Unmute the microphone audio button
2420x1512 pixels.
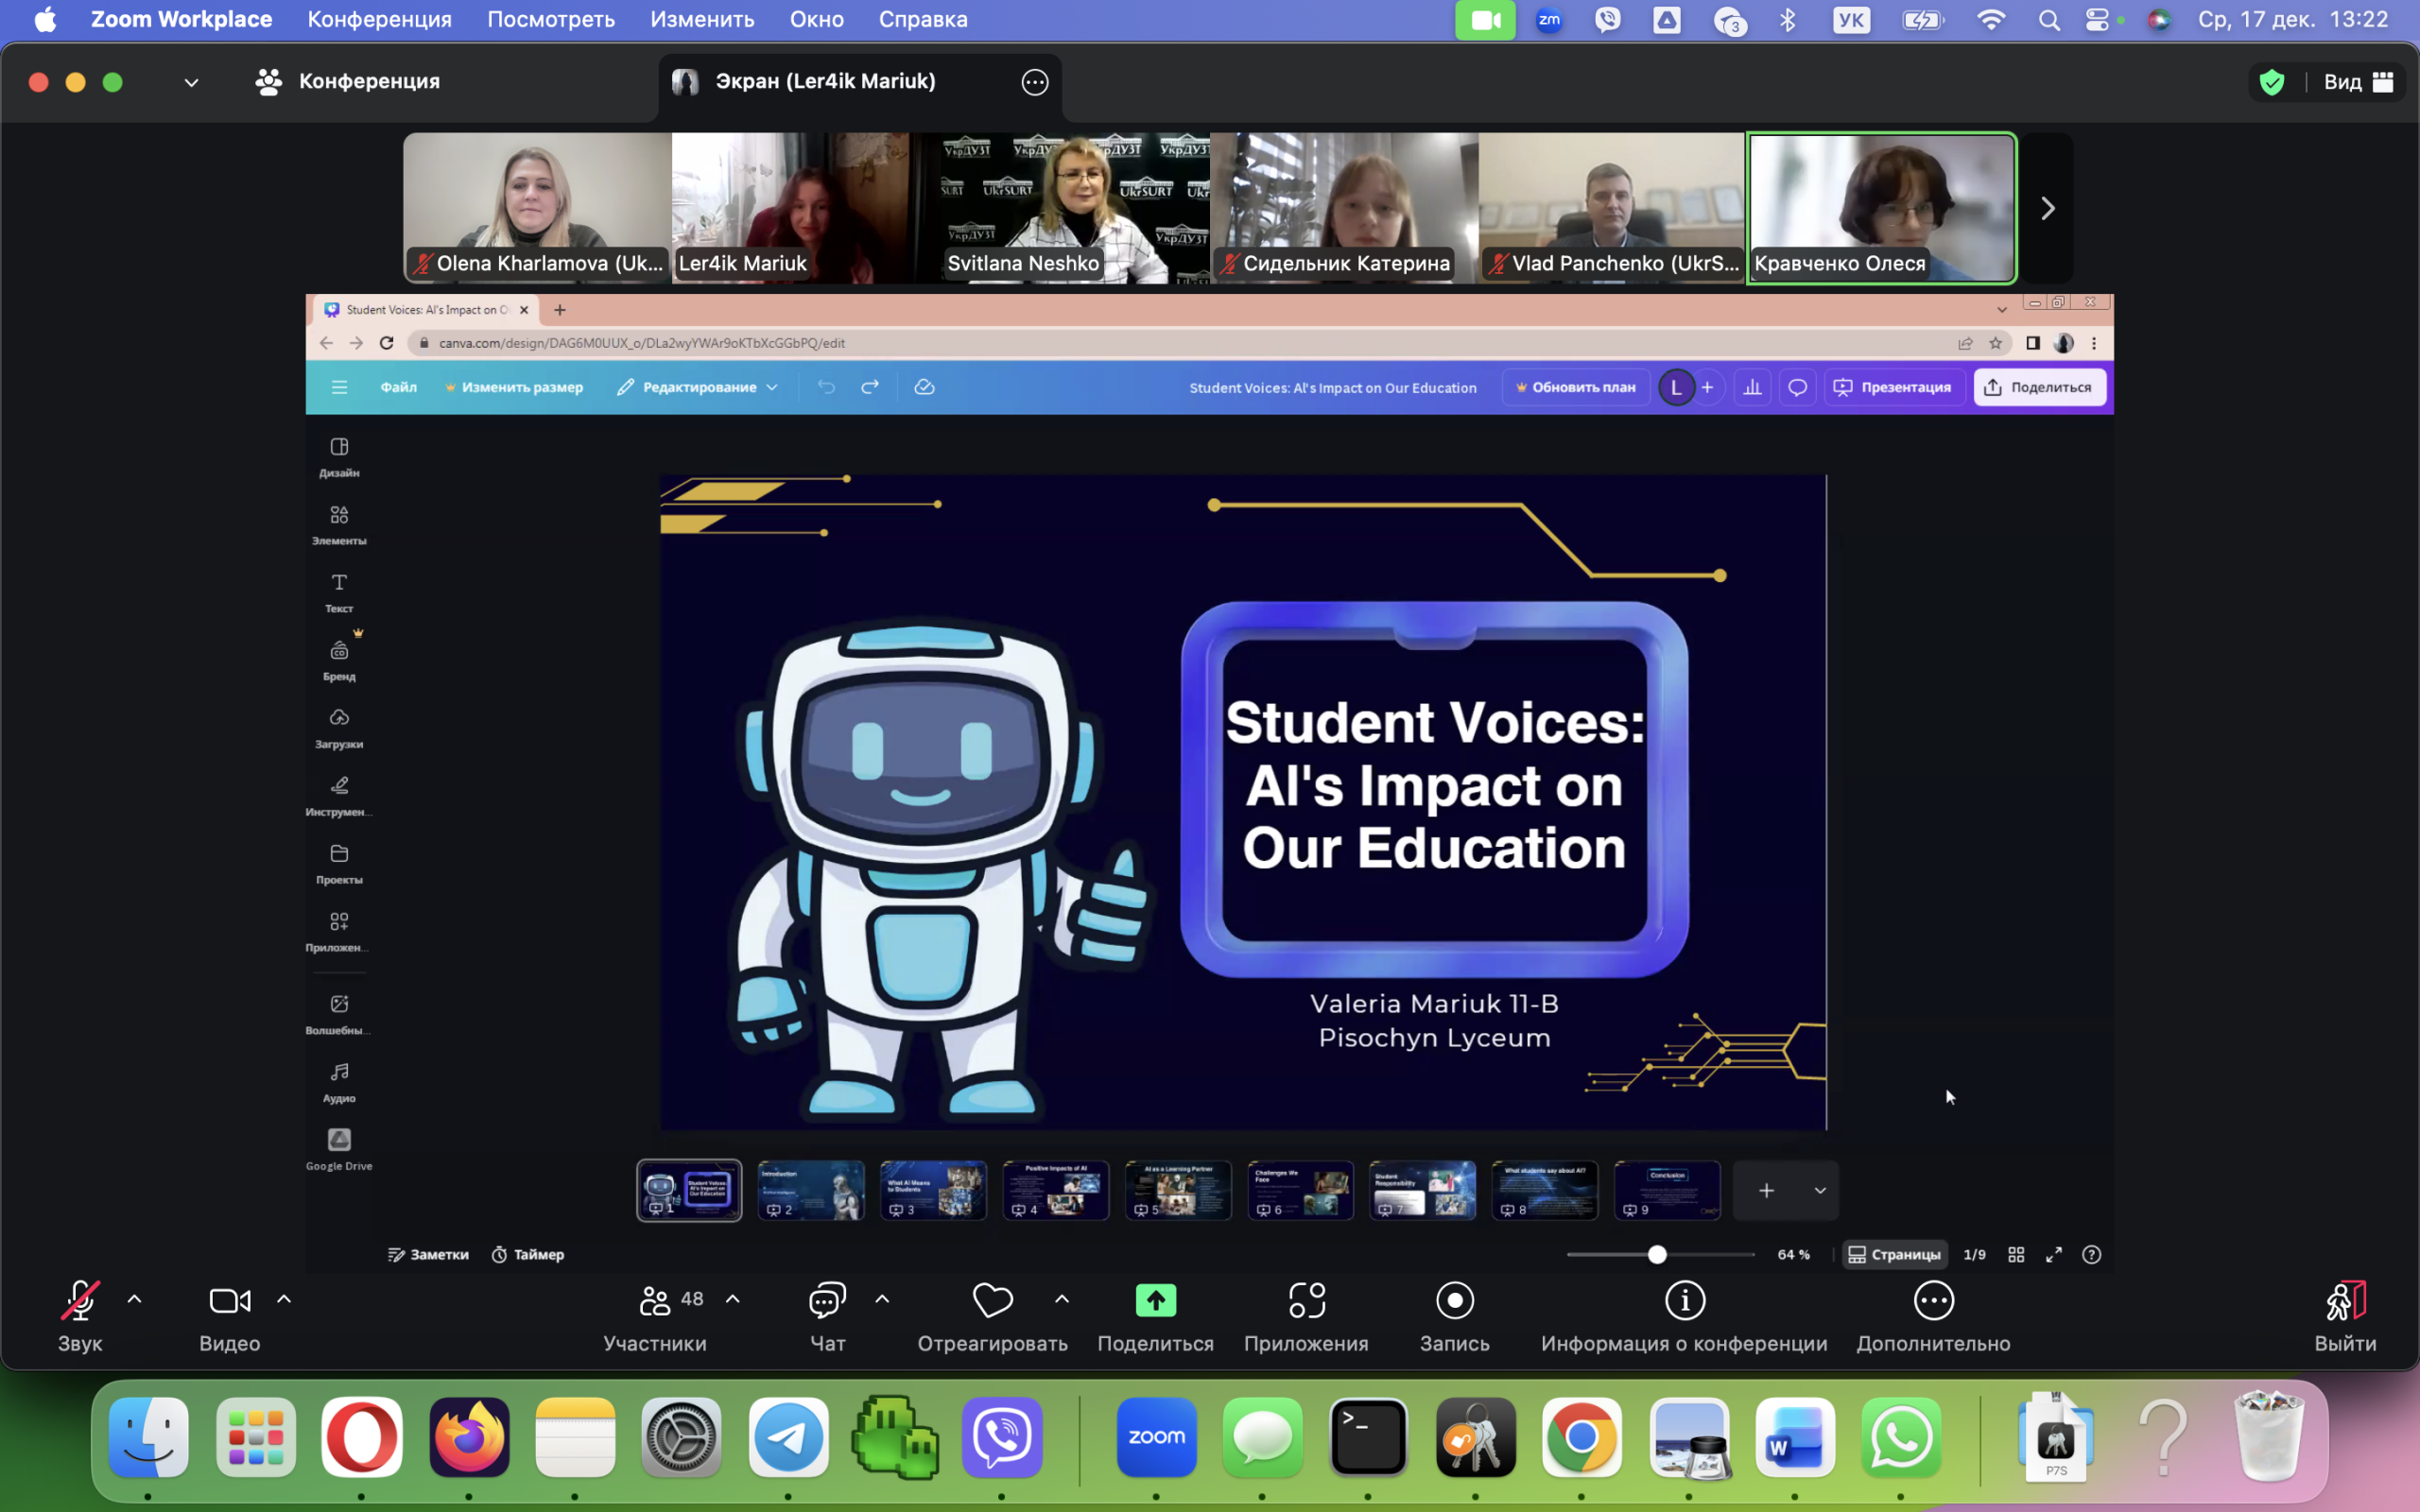(x=80, y=1301)
